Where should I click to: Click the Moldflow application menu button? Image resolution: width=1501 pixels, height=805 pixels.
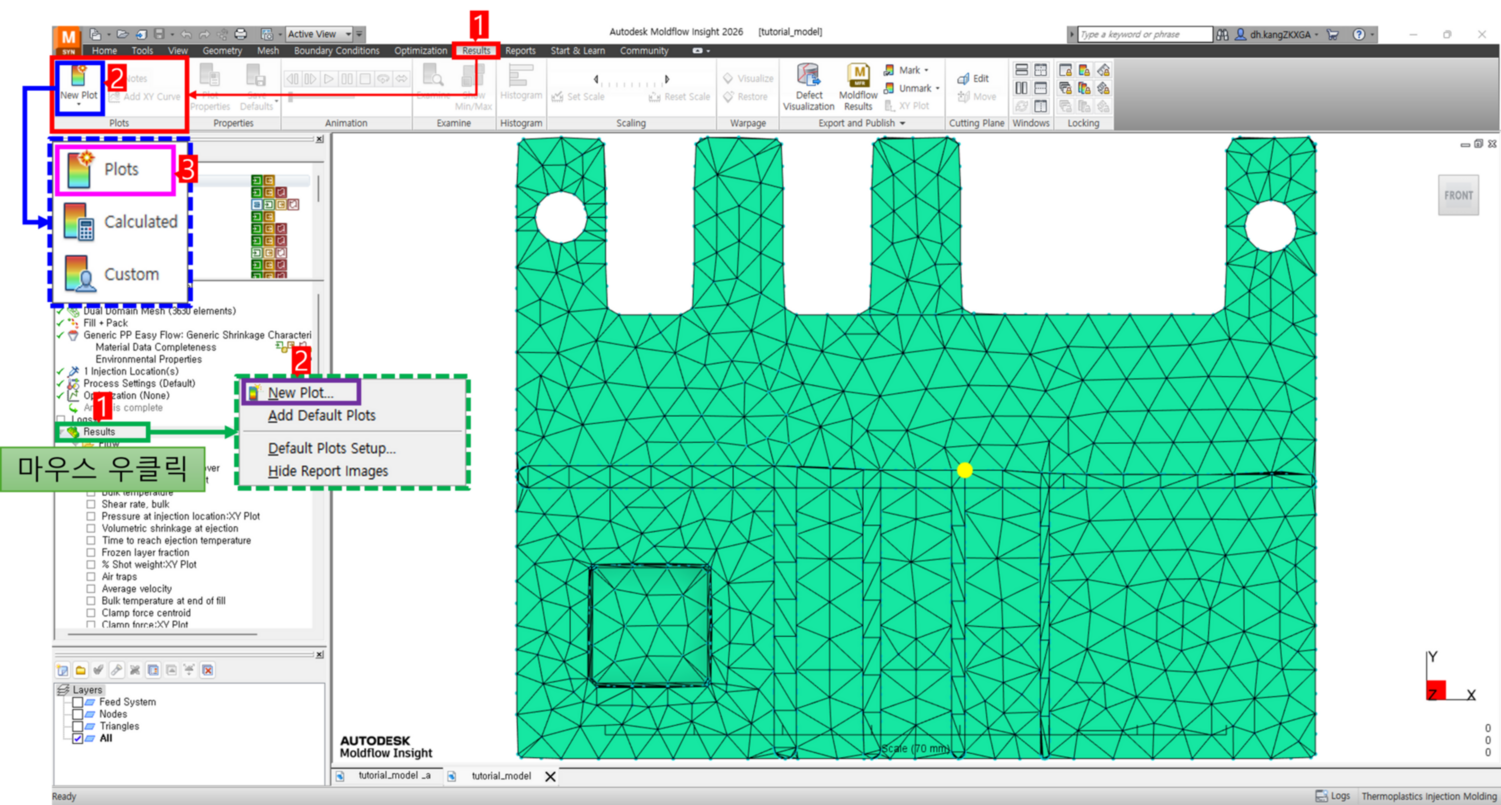tap(67, 39)
